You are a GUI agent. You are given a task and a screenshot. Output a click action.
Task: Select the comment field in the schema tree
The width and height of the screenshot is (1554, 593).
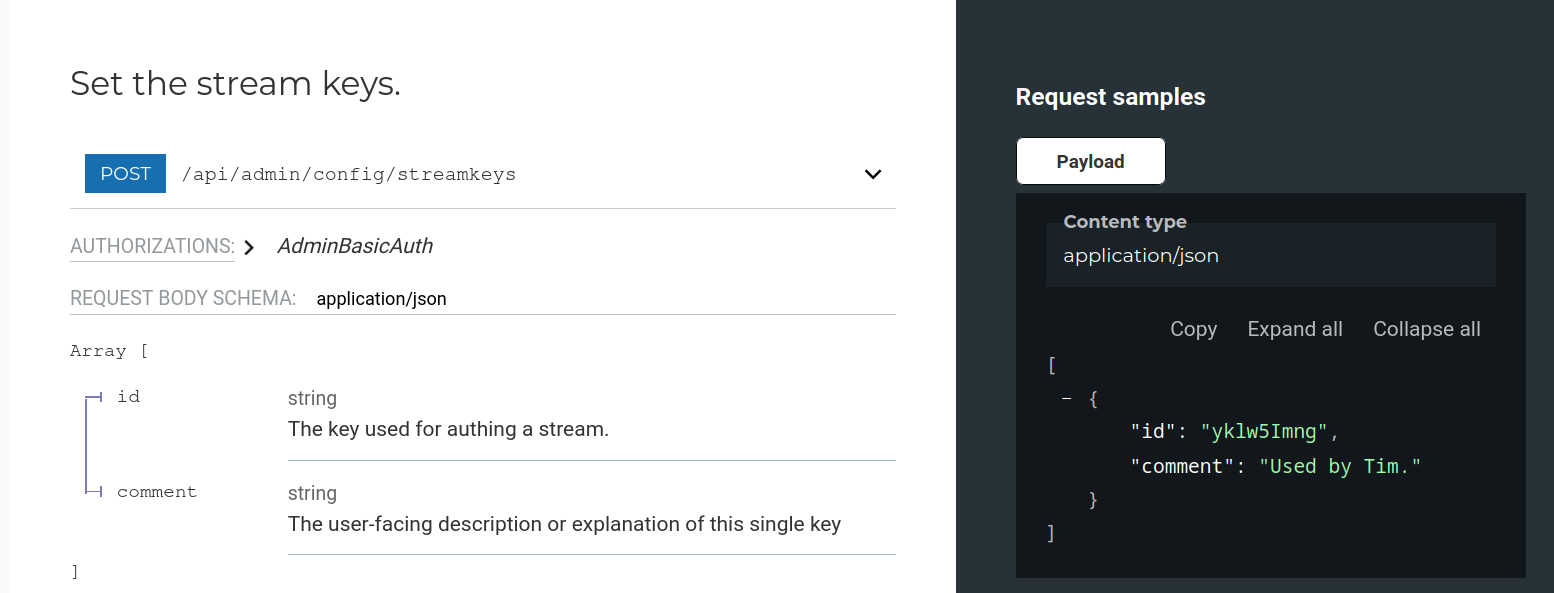point(156,491)
